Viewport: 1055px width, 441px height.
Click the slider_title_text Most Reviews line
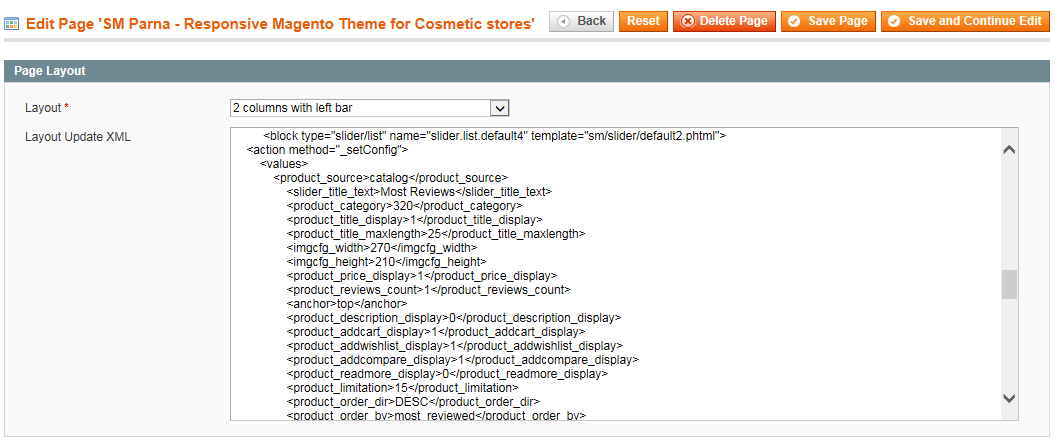[419, 192]
